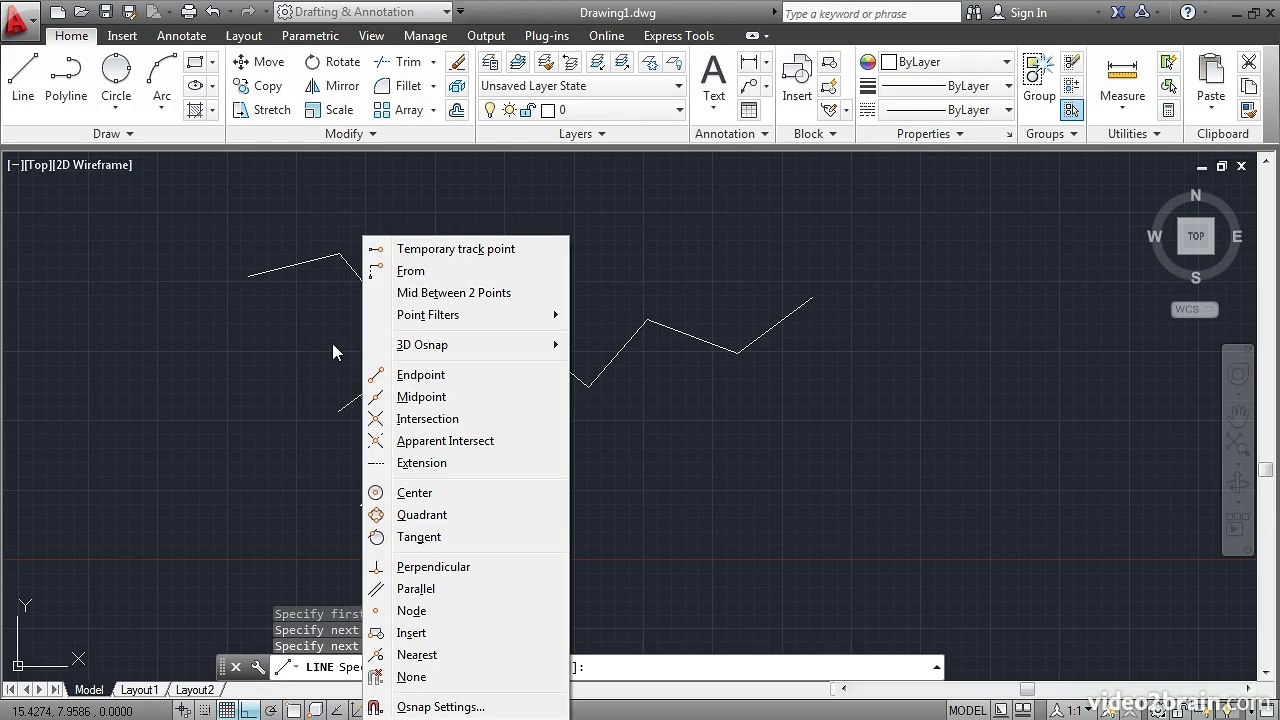The height and width of the screenshot is (720, 1280).
Task: Click the Match Properties paintbrush icon
Action: tap(1248, 110)
